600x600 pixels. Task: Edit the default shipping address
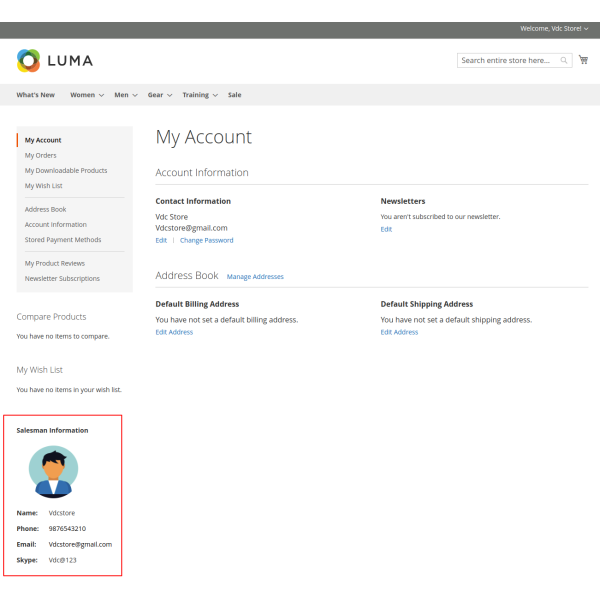tap(399, 332)
